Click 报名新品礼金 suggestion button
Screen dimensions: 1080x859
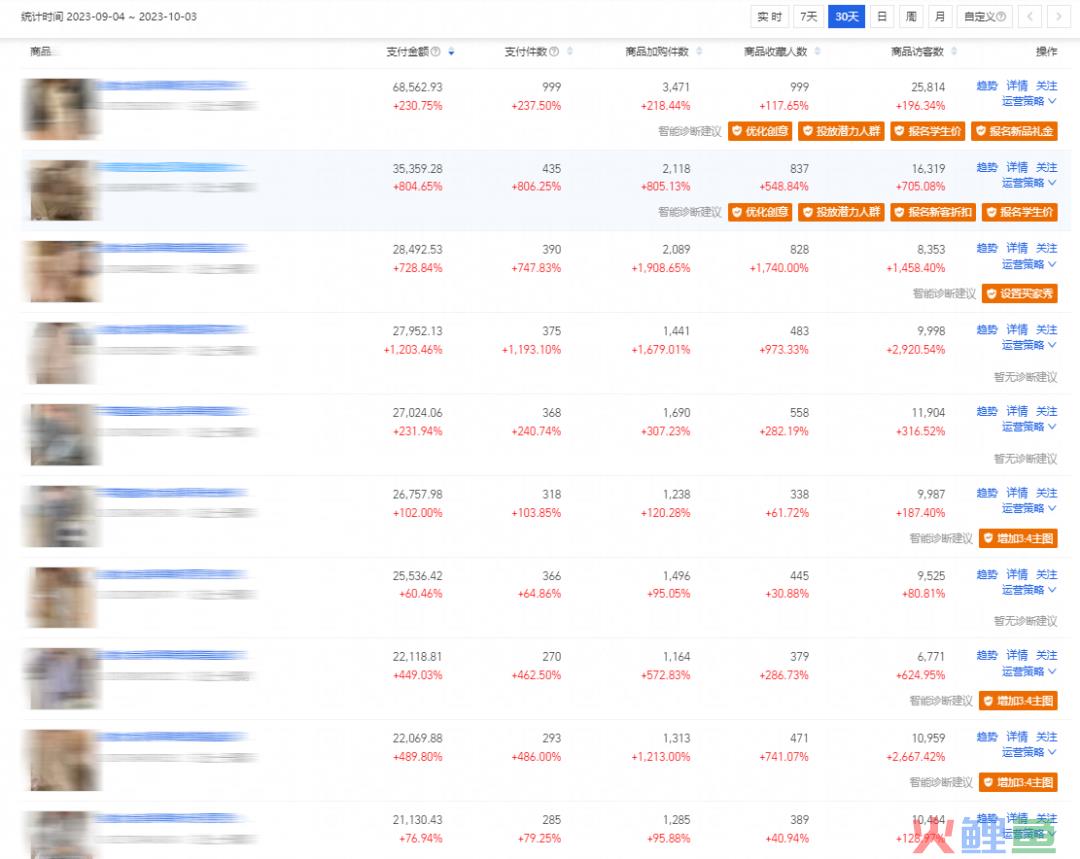click(x=1014, y=131)
